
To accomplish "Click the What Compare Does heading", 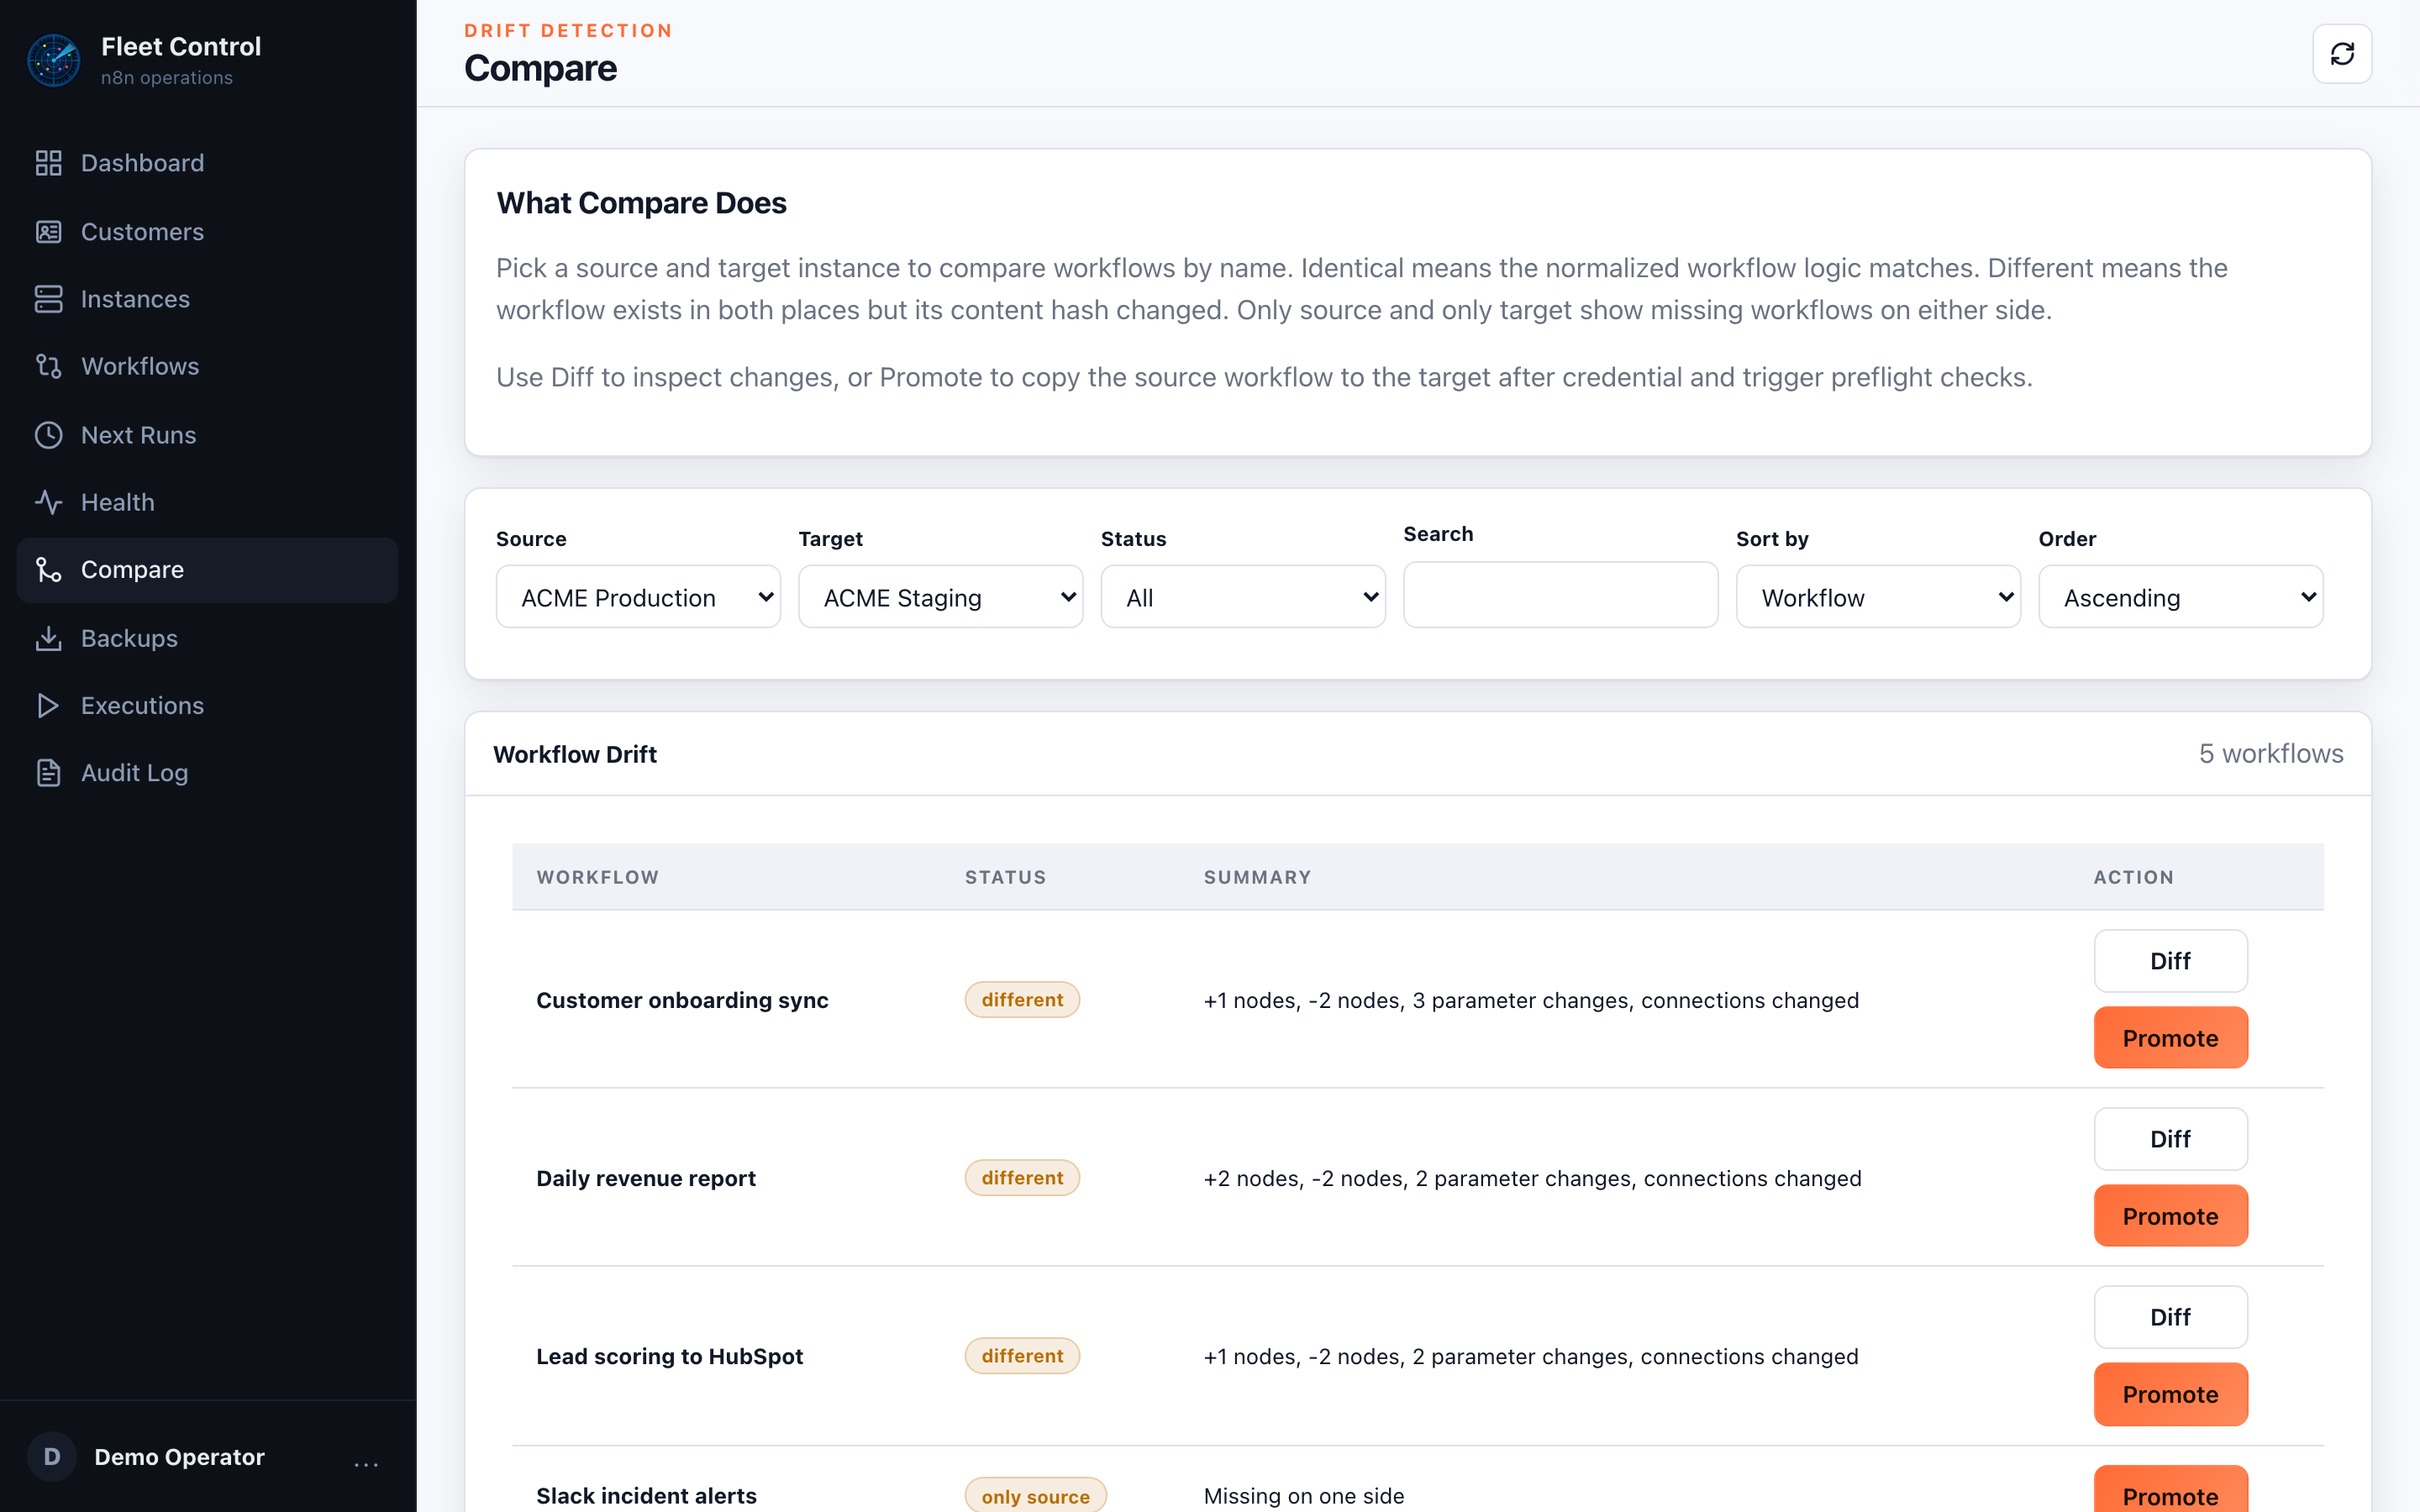I will [x=641, y=203].
